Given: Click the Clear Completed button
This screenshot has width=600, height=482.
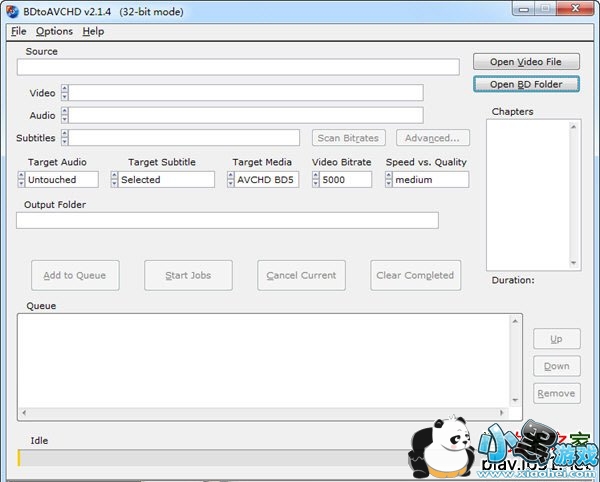Looking at the screenshot, I should (416, 275).
